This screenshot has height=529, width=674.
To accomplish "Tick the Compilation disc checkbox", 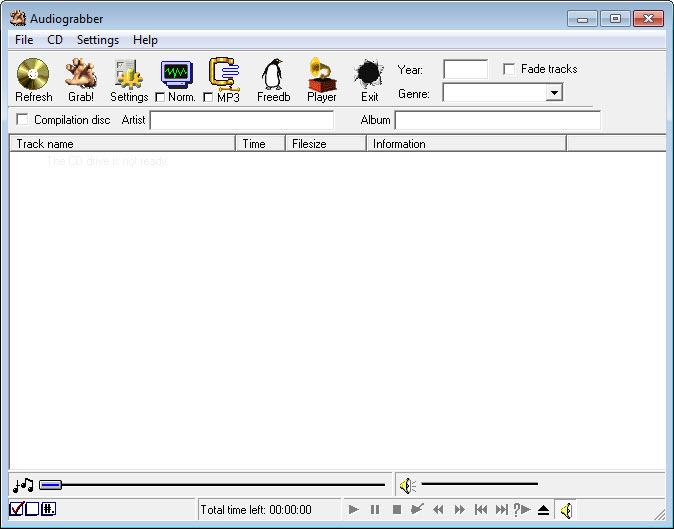I will click(22, 119).
